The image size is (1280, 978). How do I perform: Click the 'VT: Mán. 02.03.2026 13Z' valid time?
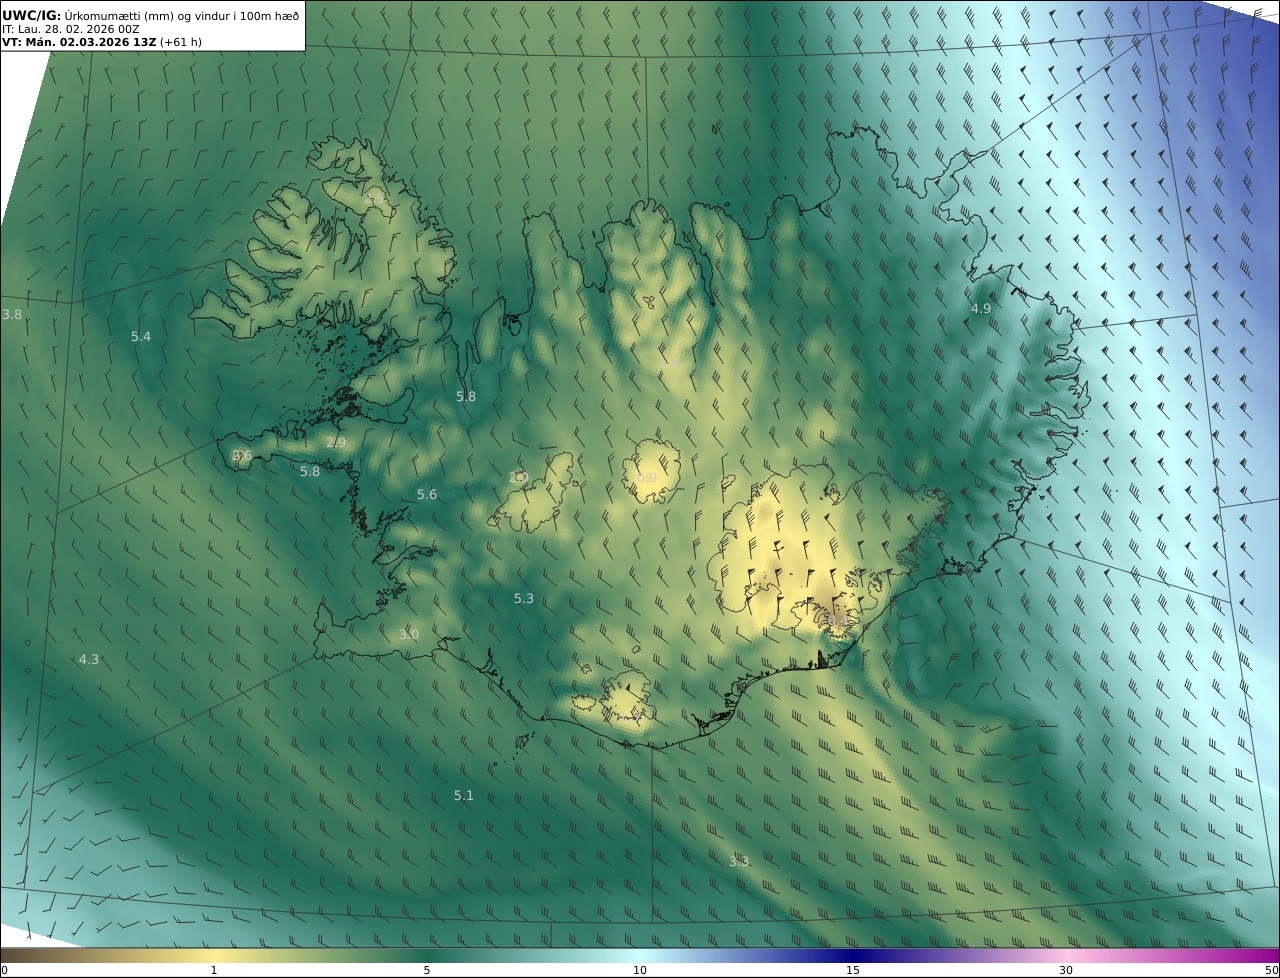click(x=78, y=43)
